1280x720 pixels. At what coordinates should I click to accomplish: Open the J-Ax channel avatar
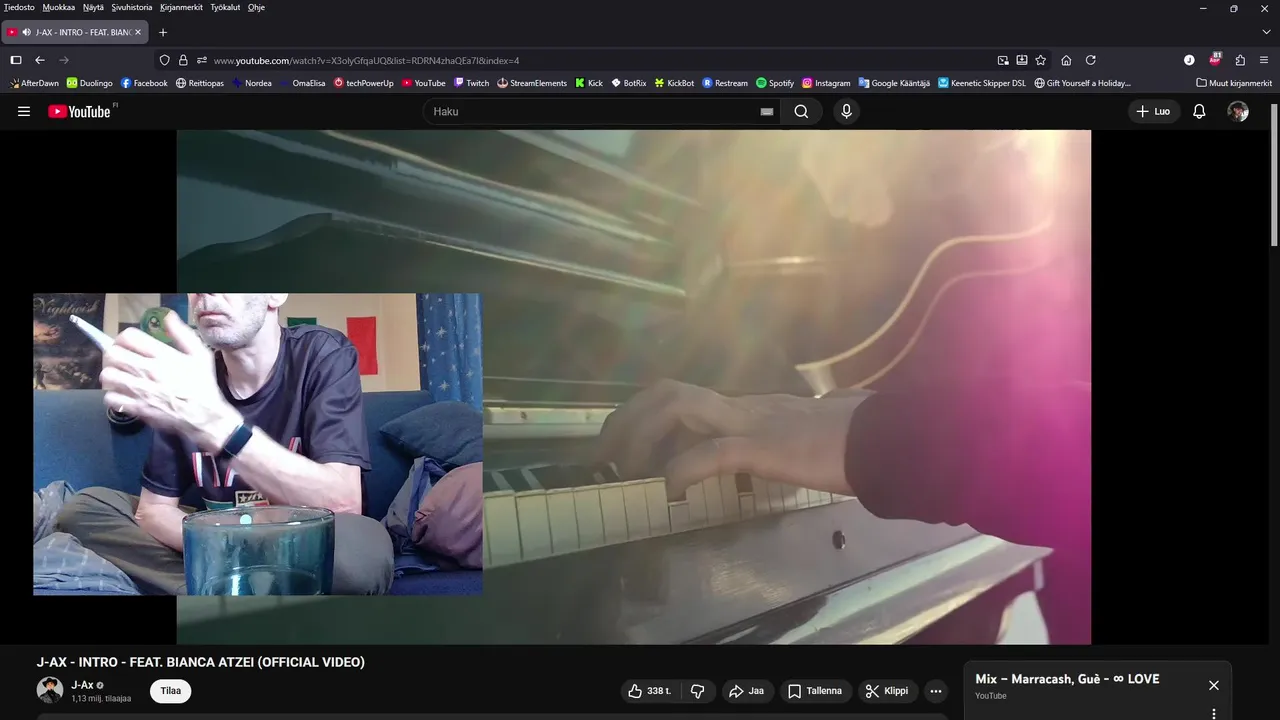click(50, 690)
